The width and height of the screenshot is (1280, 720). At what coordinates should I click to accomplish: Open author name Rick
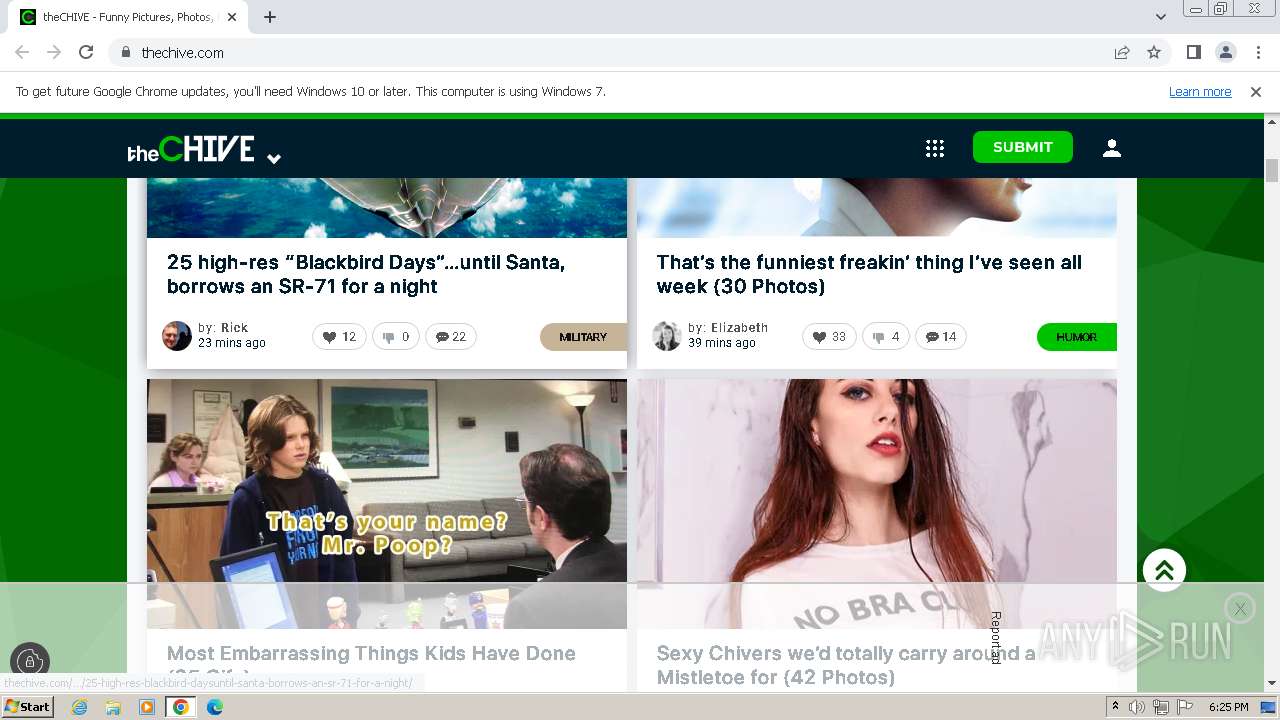click(234, 328)
